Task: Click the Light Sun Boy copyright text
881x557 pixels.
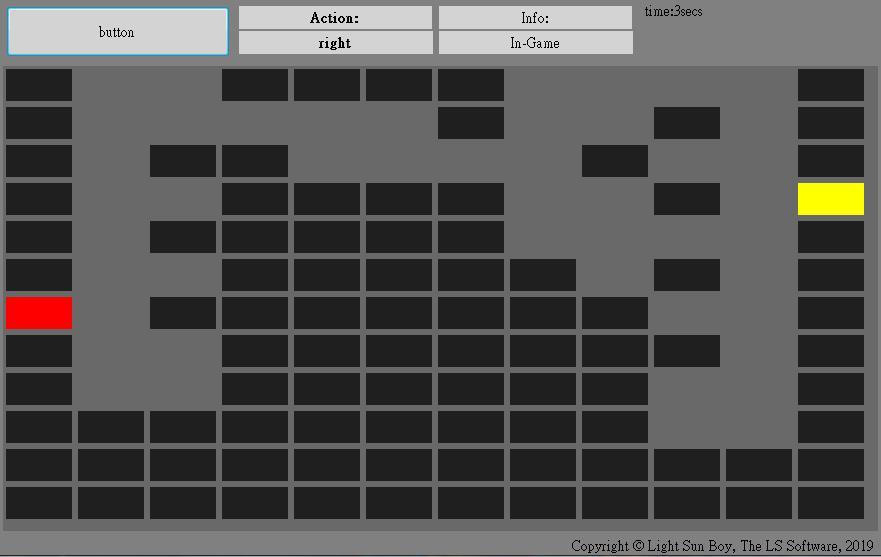Action: (722, 546)
